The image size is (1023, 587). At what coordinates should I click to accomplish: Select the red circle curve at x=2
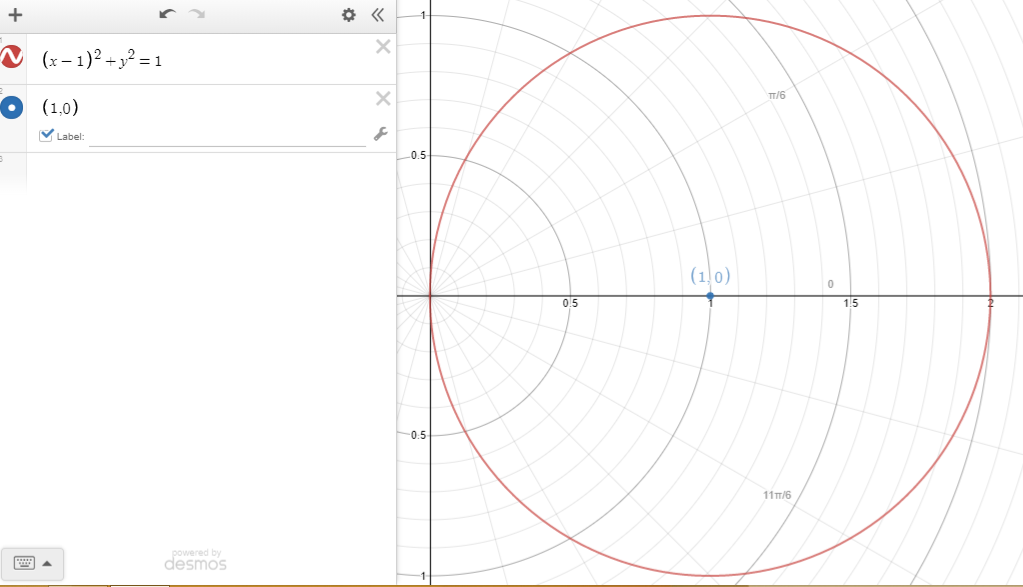(x=990, y=296)
